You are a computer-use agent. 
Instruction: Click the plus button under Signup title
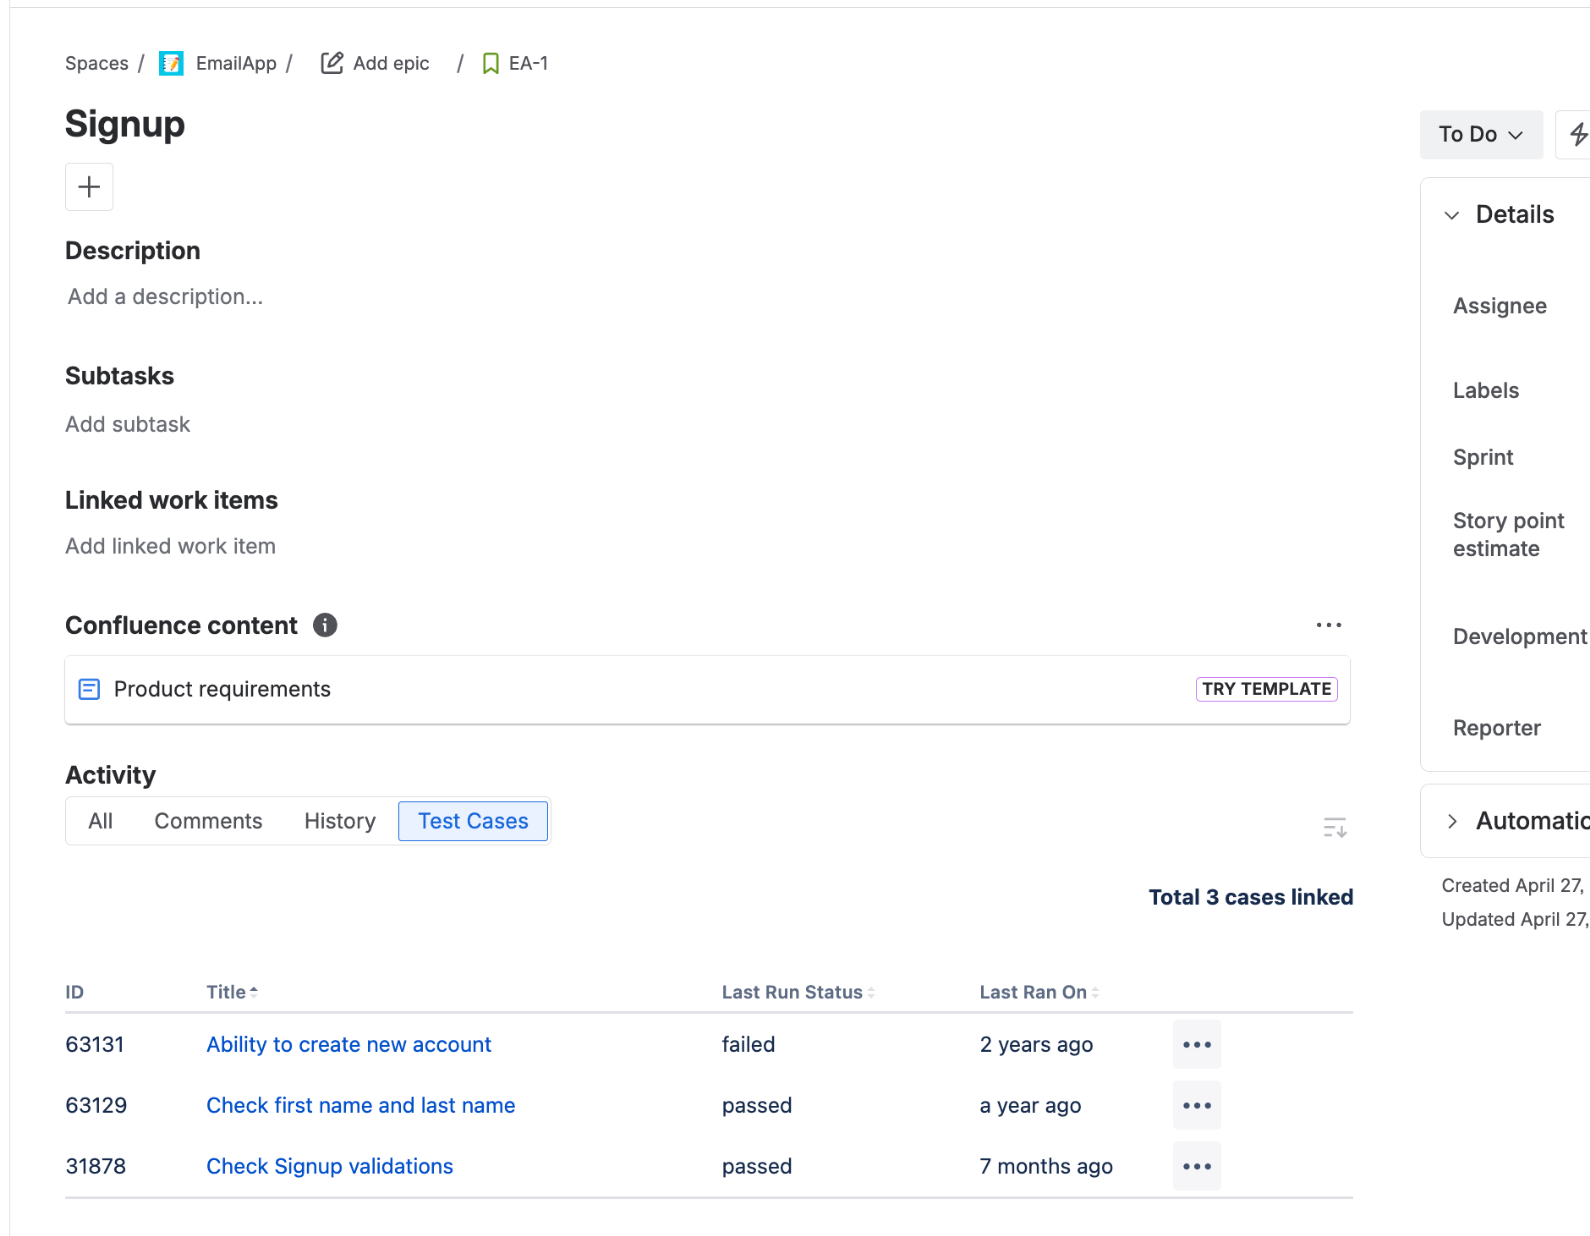(x=89, y=187)
